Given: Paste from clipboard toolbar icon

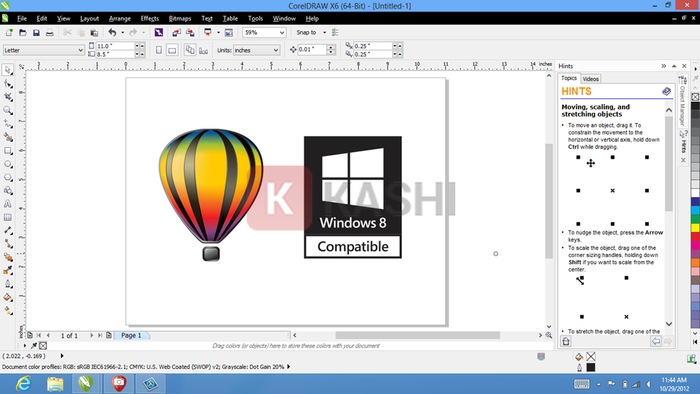Looking at the screenshot, I should (x=94, y=33).
